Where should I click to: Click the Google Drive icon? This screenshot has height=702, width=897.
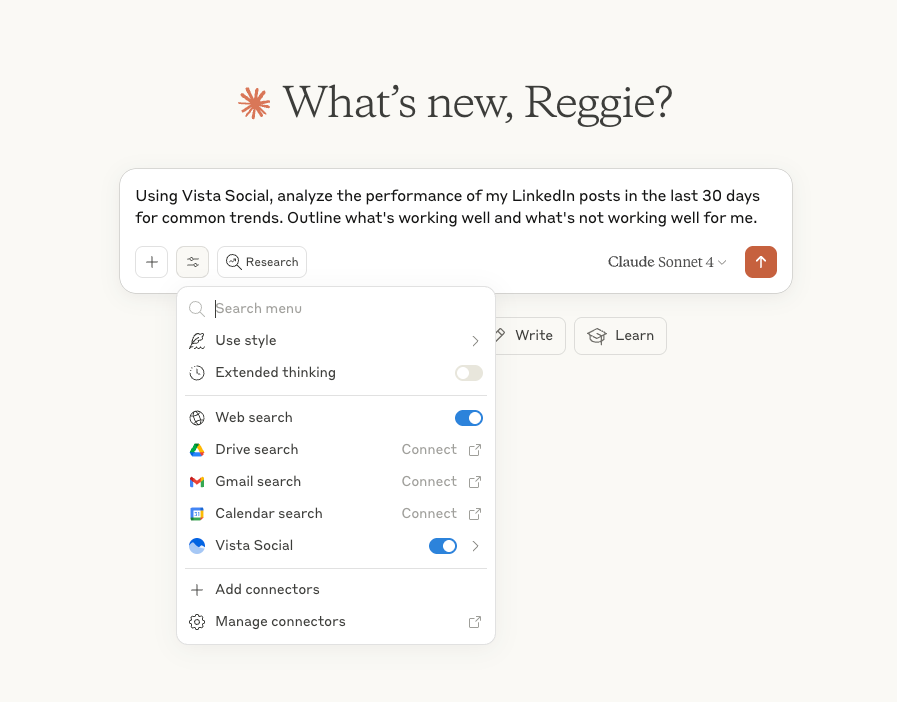click(197, 450)
